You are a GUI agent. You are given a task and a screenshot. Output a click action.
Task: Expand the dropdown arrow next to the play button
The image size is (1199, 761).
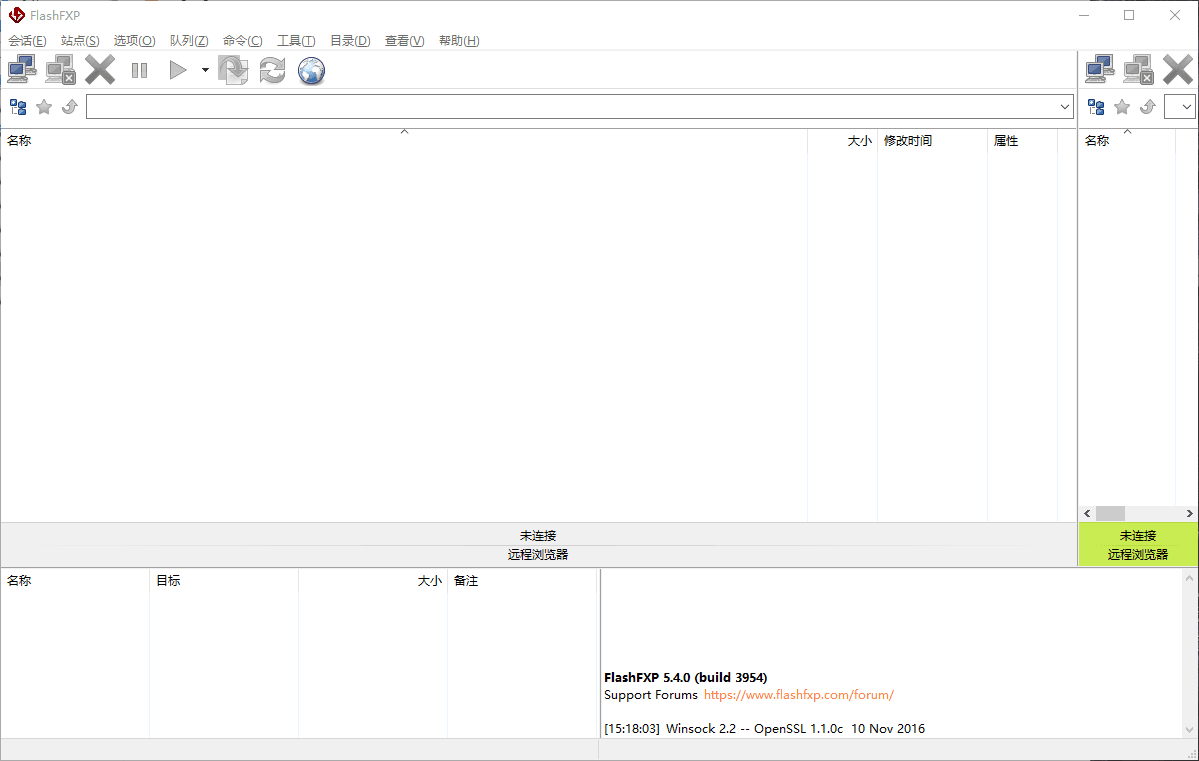[x=204, y=70]
